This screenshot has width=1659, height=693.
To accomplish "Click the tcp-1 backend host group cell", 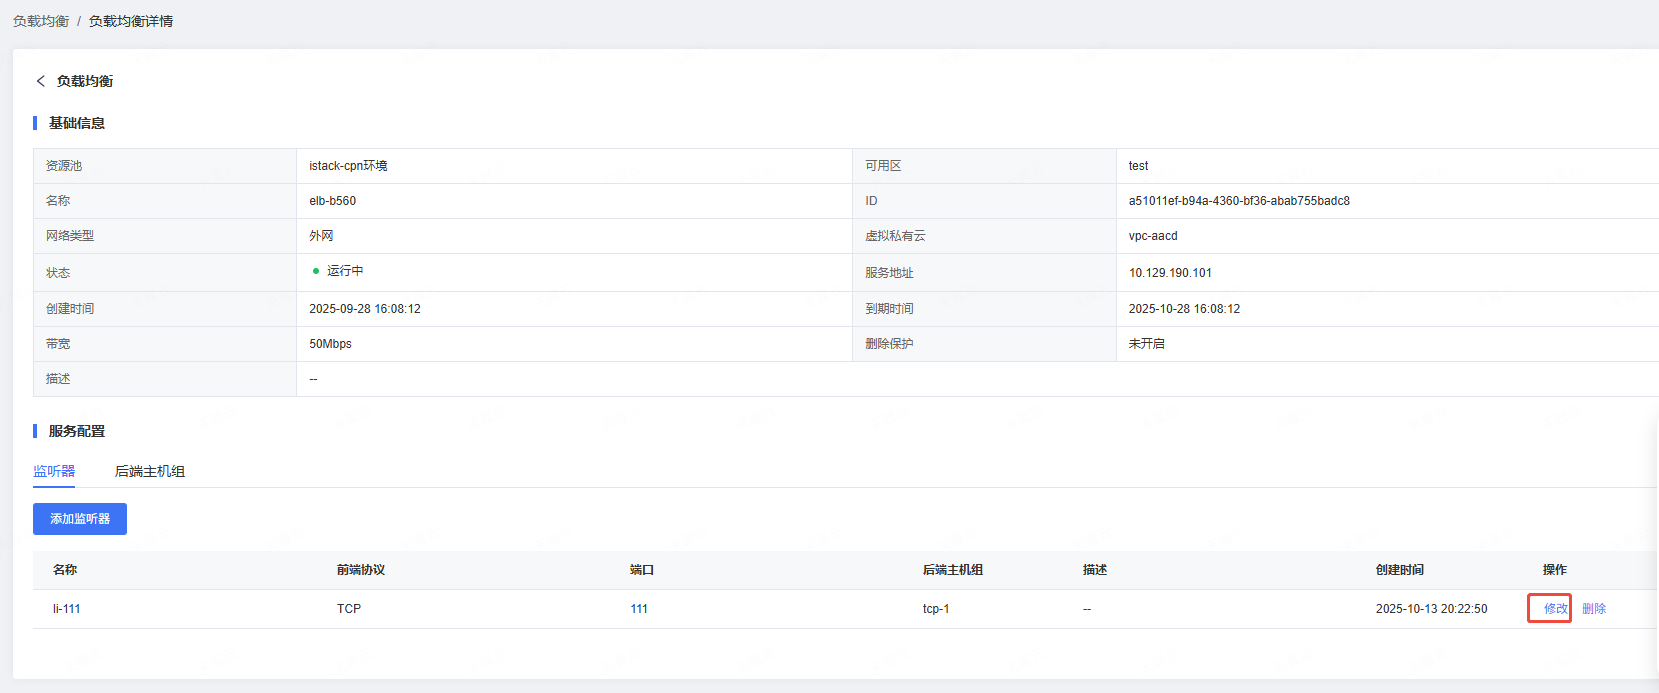I will [x=936, y=609].
